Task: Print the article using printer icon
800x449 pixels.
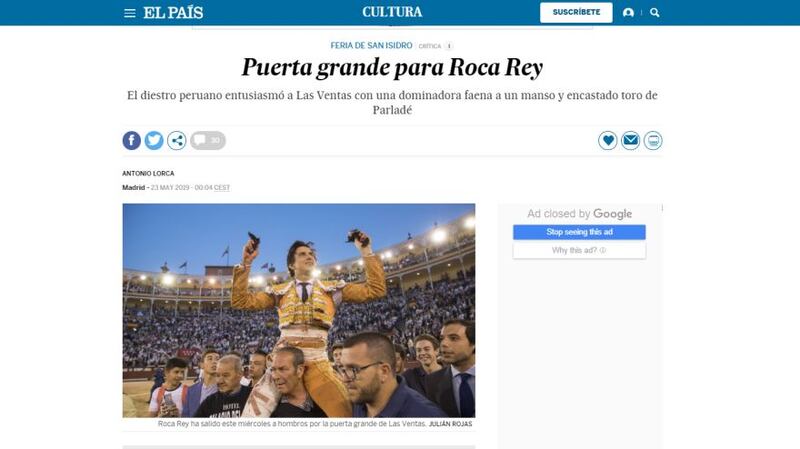Action: [653, 140]
